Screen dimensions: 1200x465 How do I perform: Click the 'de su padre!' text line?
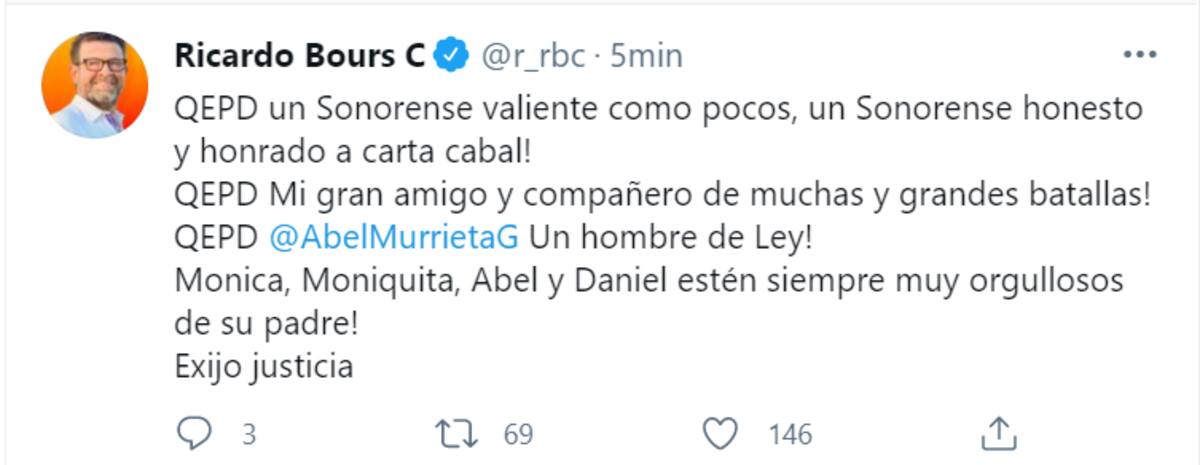(267, 324)
